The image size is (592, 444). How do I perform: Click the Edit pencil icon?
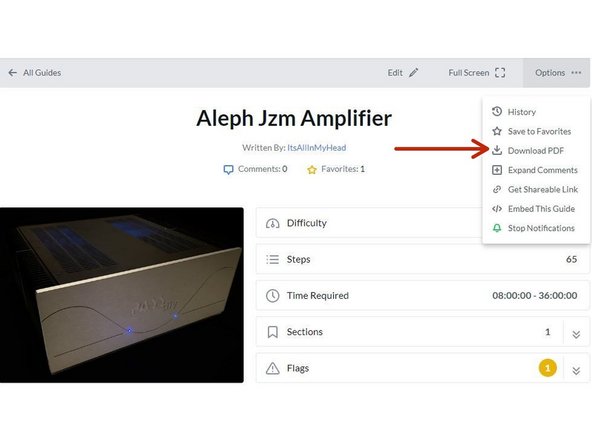point(414,72)
